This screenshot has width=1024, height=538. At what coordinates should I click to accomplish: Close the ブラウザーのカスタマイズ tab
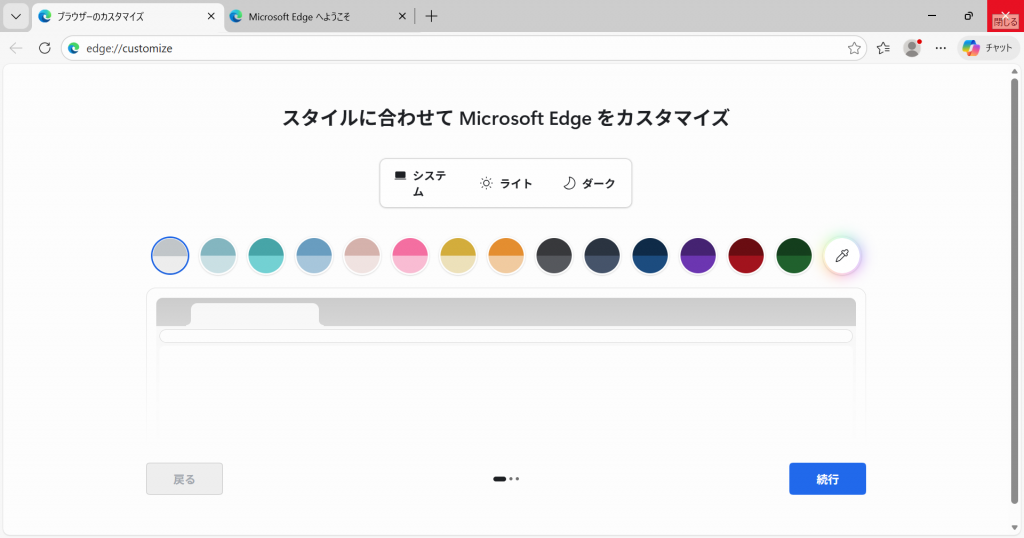pos(210,16)
